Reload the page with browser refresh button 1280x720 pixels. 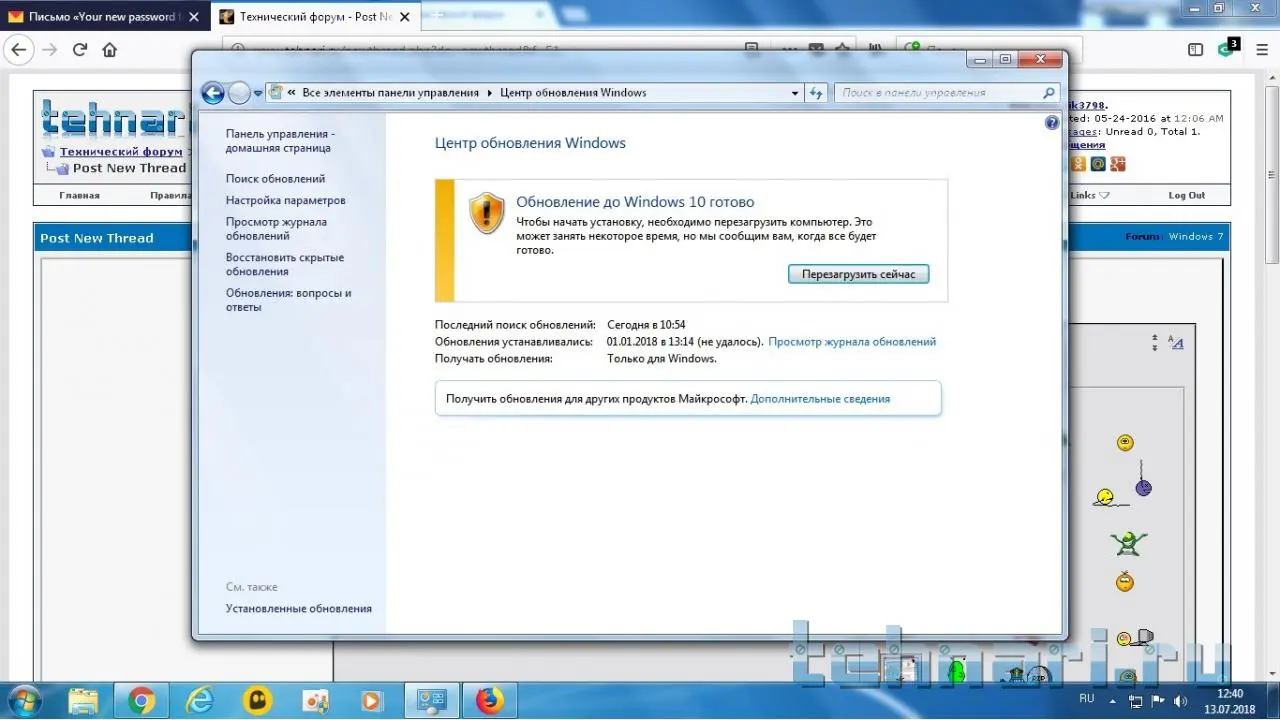80,50
